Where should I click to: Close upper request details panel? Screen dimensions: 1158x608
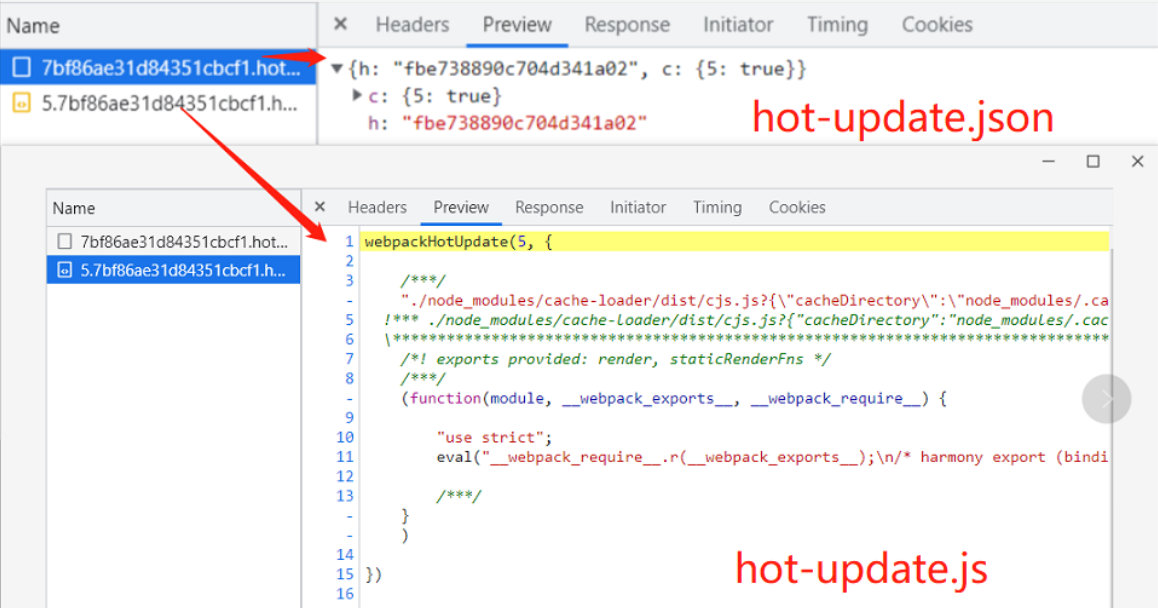tap(340, 24)
